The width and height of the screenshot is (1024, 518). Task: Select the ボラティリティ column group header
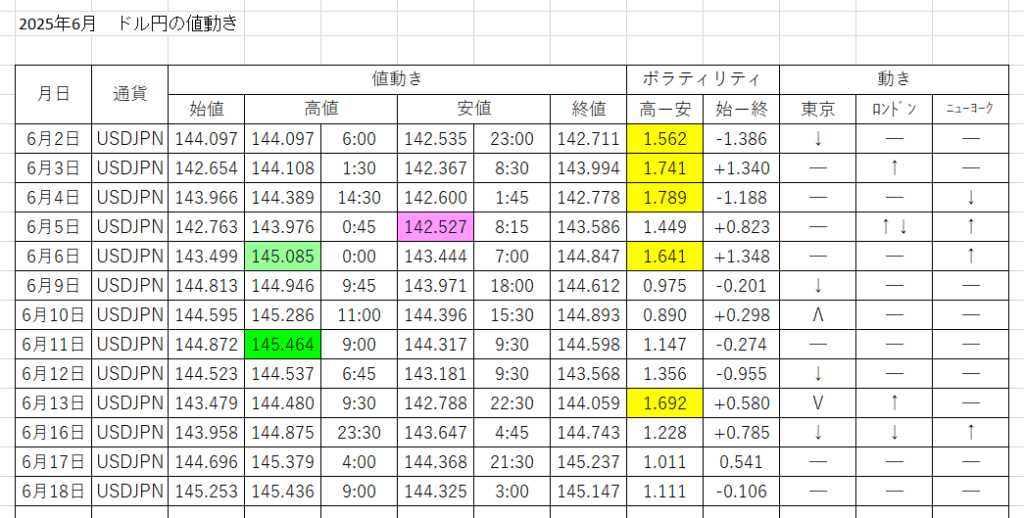(702, 79)
